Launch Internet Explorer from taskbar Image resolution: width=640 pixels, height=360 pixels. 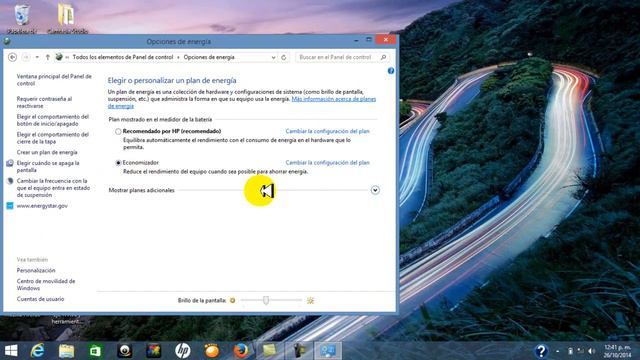tap(38, 351)
